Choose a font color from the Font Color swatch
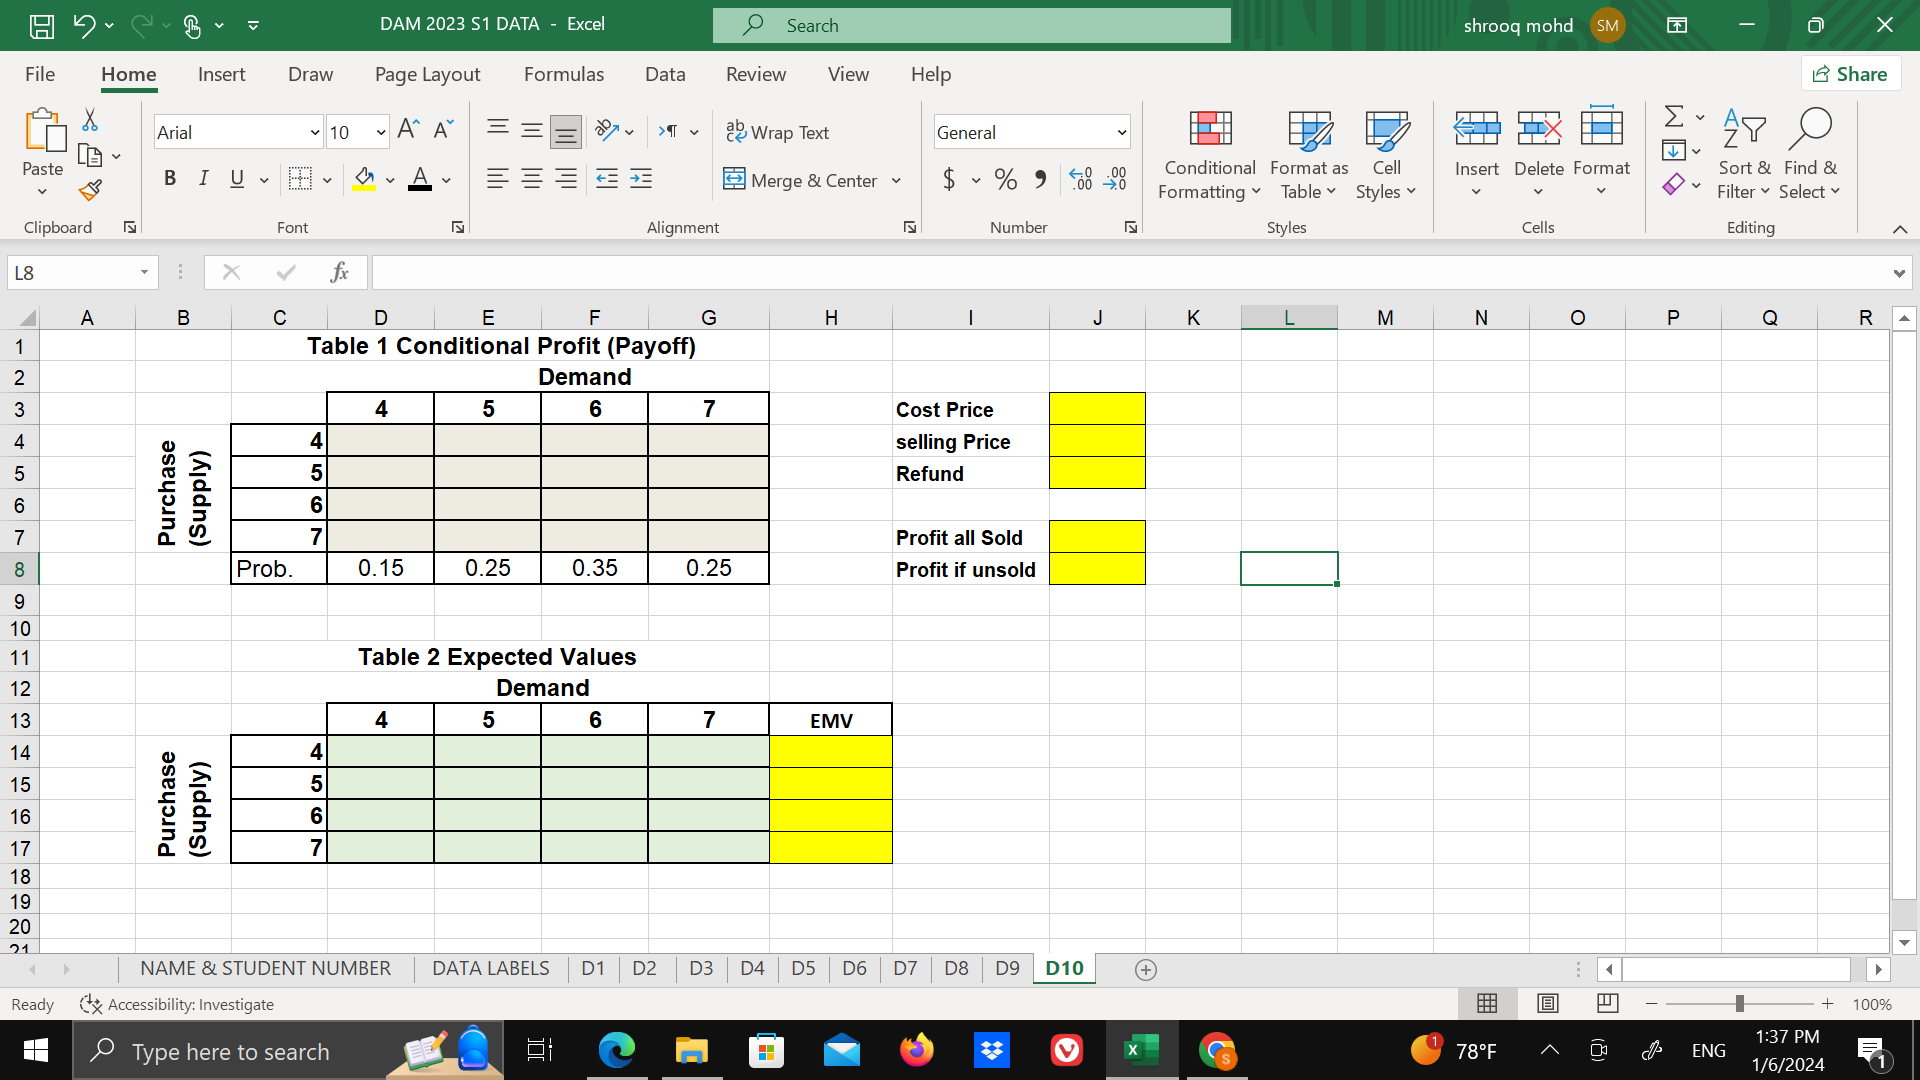 click(420, 179)
